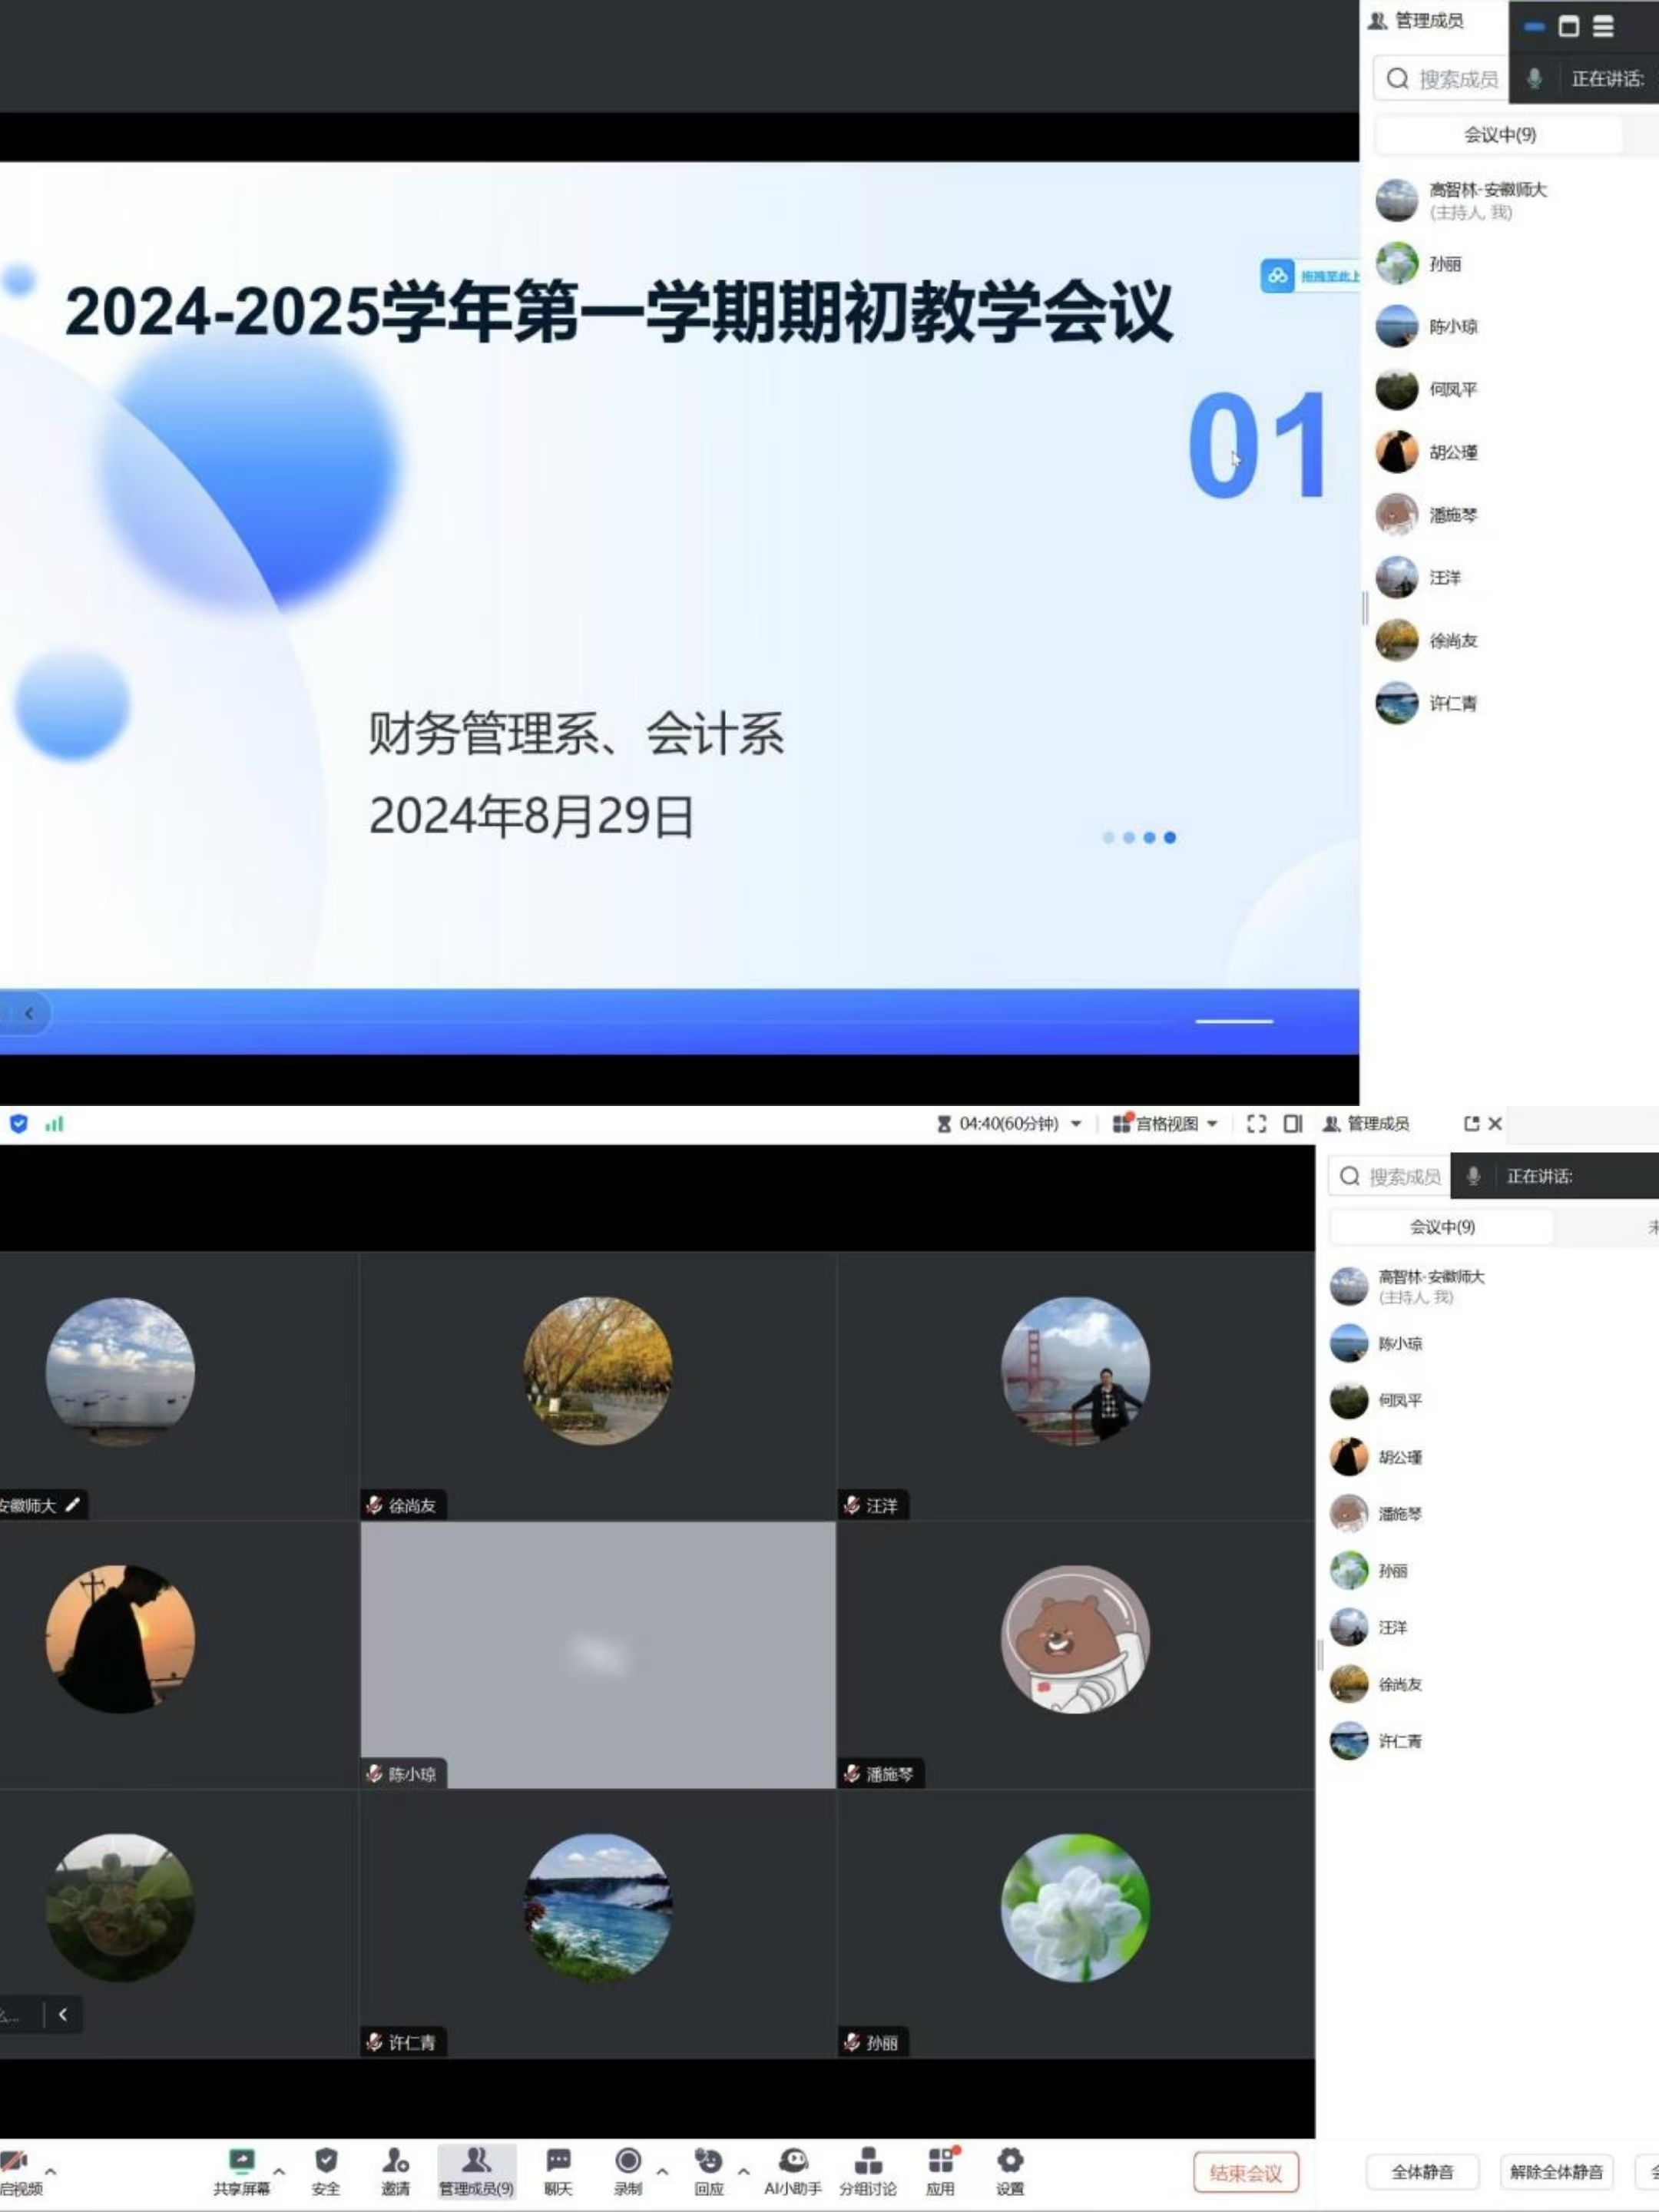Open the 邀请 invite icon
This screenshot has width=1659, height=2212.
[x=395, y=2161]
